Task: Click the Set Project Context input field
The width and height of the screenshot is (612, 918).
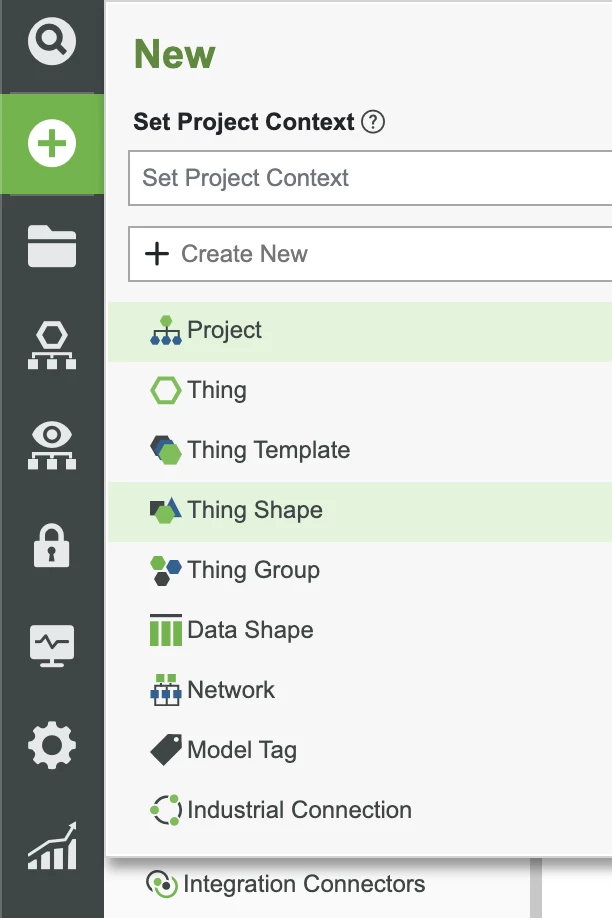Action: pyautogui.click(x=300, y=178)
